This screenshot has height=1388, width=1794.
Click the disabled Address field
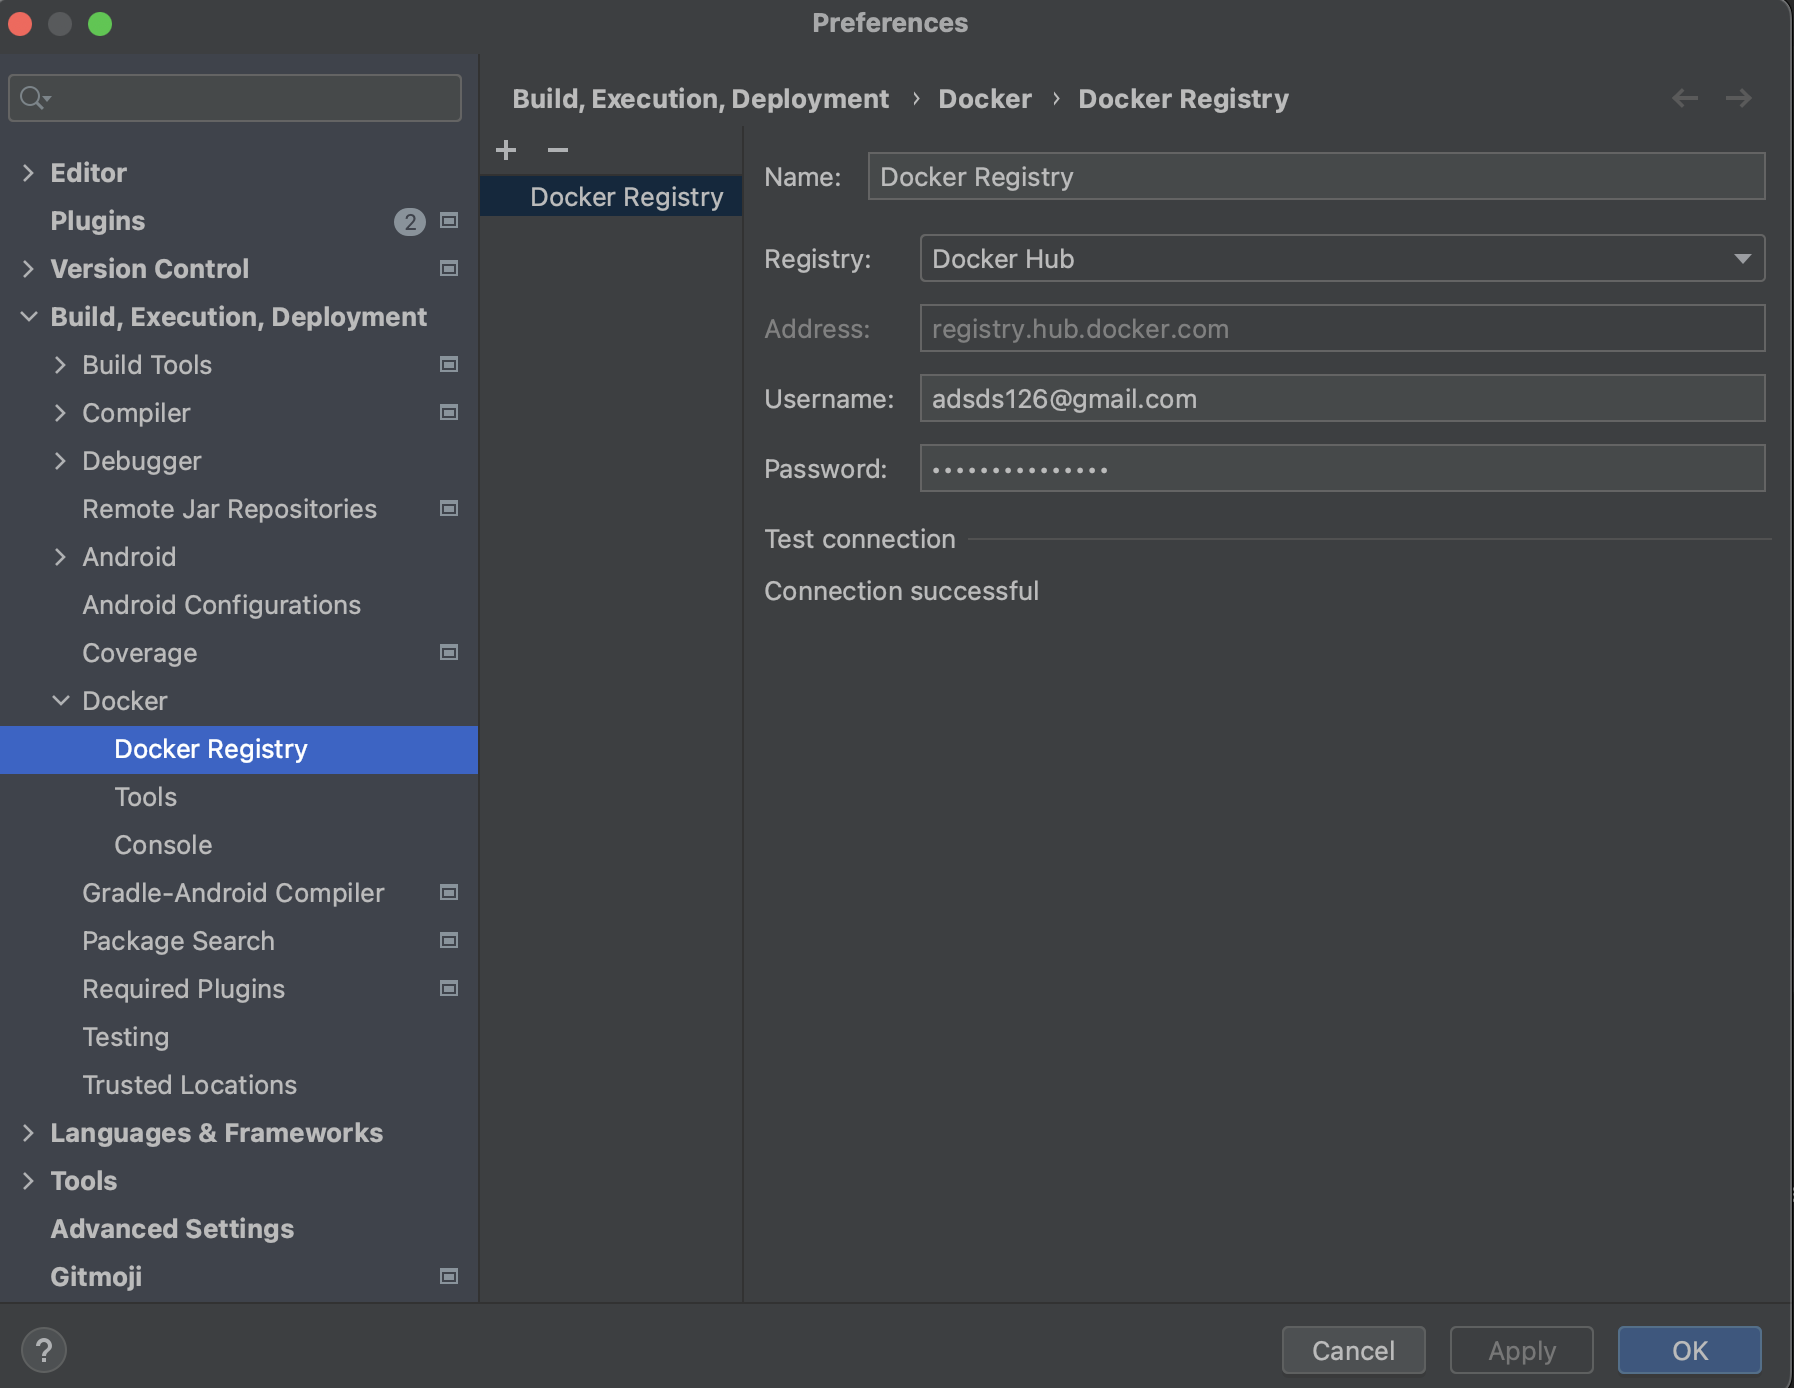click(1342, 329)
